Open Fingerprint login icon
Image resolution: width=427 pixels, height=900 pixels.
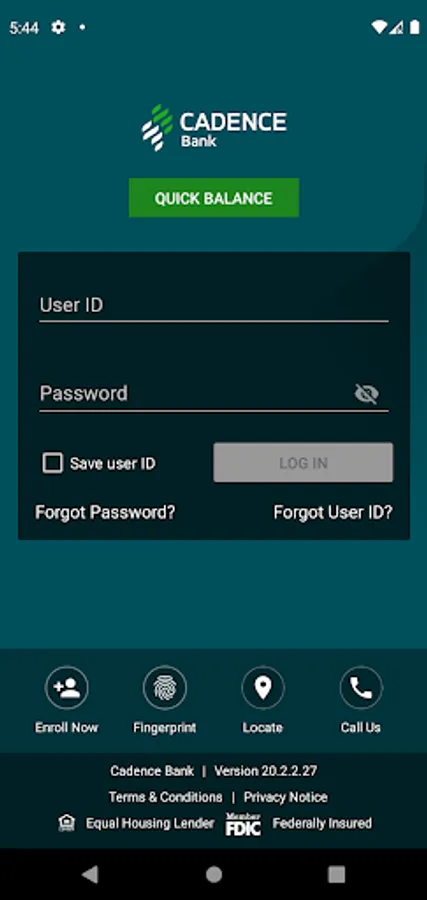(165, 687)
